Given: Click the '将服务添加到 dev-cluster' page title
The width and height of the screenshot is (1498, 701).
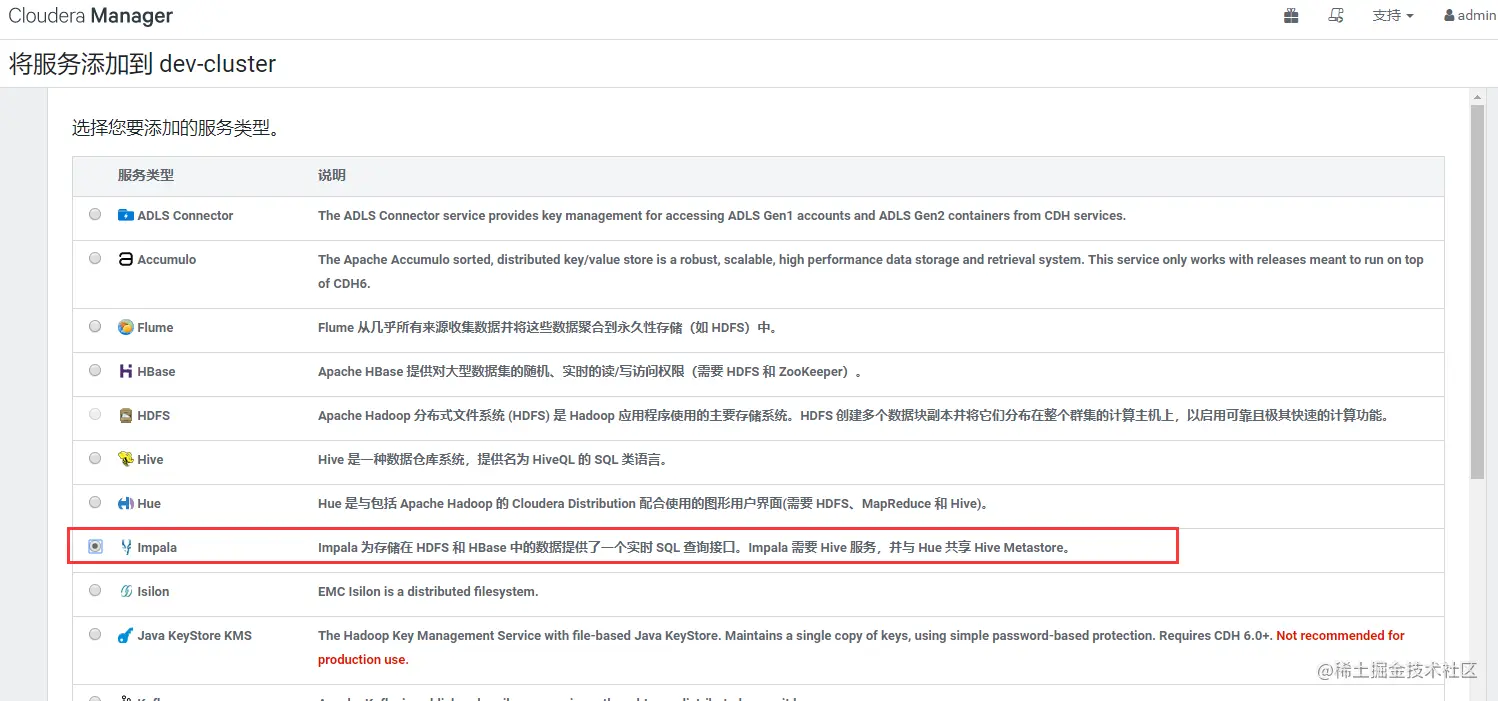Looking at the screenshot, I should 142,64.
